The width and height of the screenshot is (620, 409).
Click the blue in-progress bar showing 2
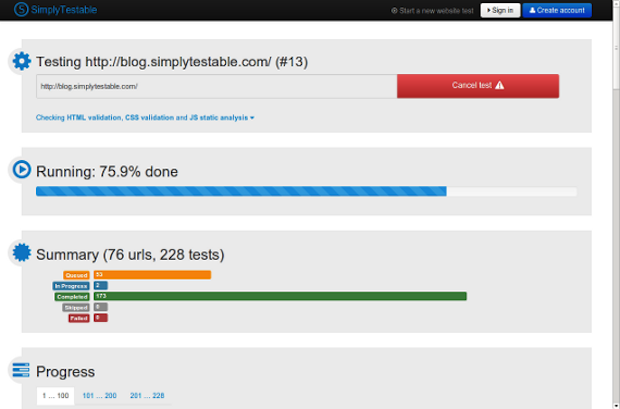(x=100, y=285)
